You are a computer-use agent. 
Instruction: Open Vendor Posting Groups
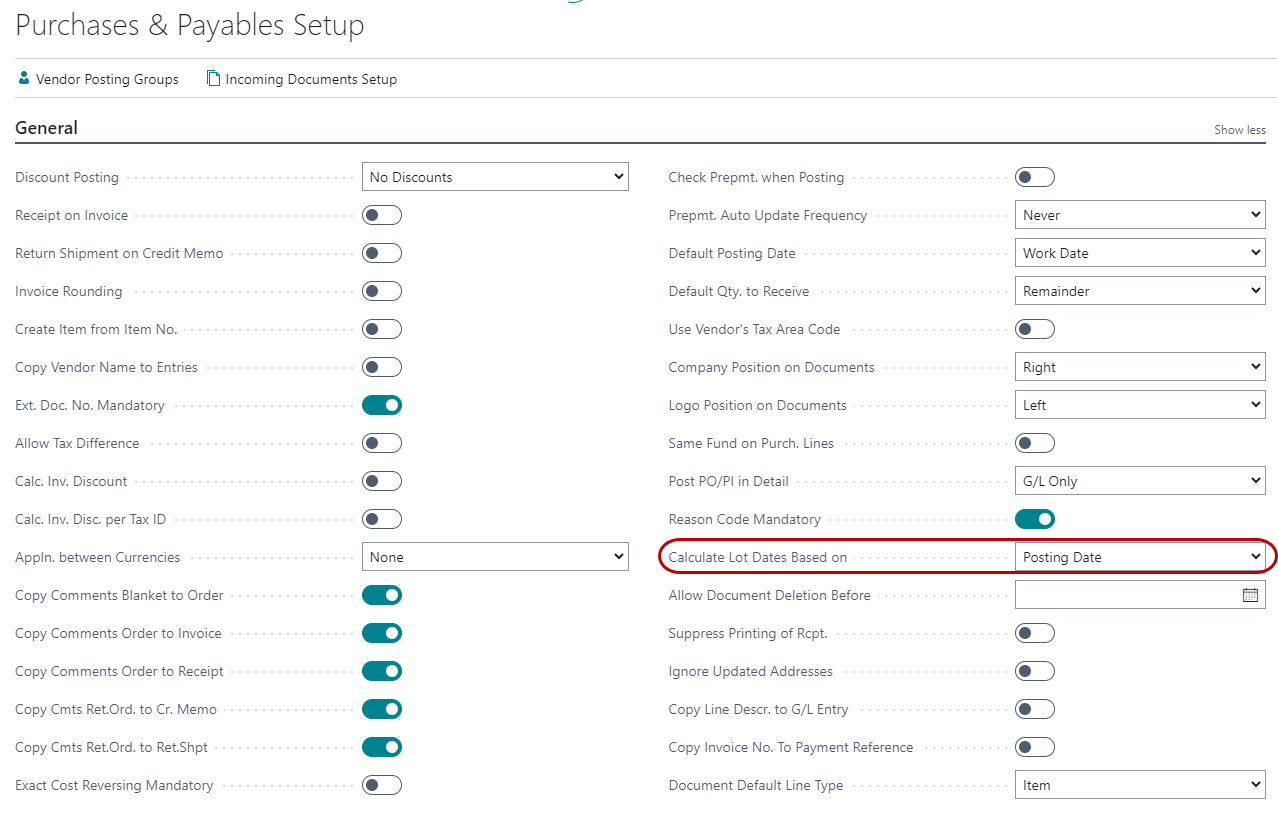(x=107, y=79)
